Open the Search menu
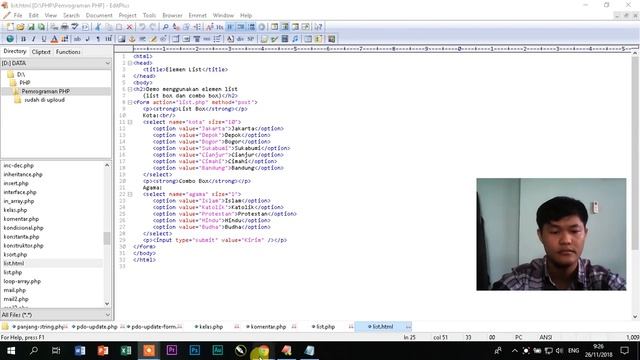Image resolution: width=640 pixels, height=360 pixels. [x=71, y=16]
